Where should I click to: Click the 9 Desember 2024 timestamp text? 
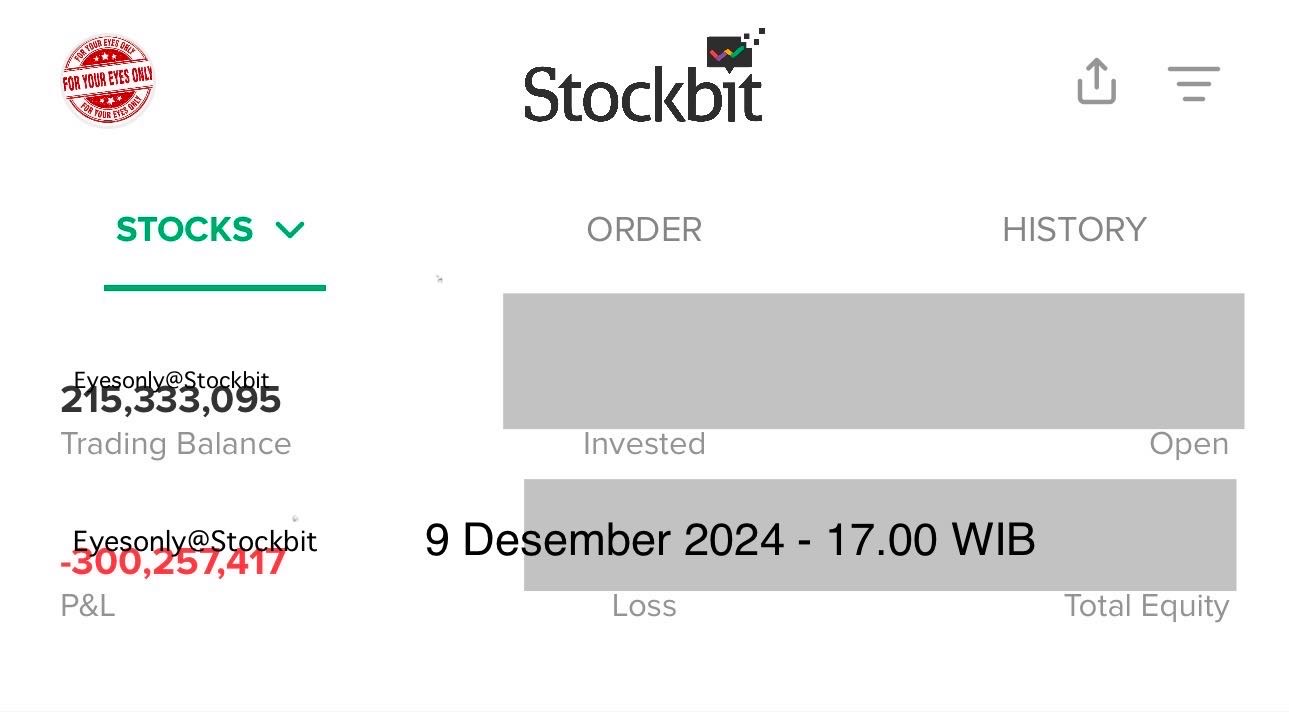pyautogui.click(x=729, y=540)
